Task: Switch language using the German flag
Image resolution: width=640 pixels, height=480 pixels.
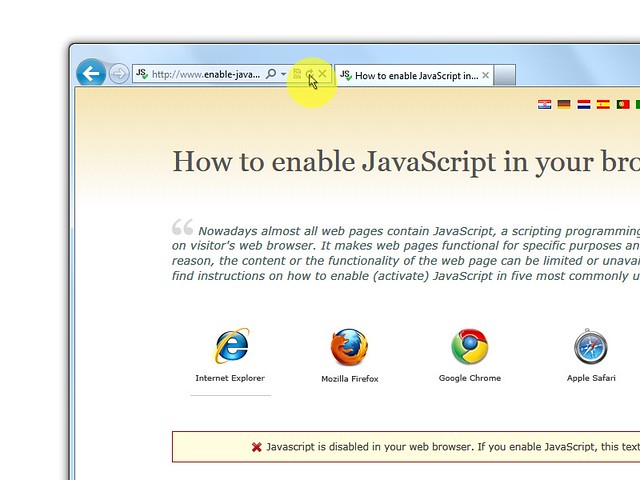Action: point(564,104)
